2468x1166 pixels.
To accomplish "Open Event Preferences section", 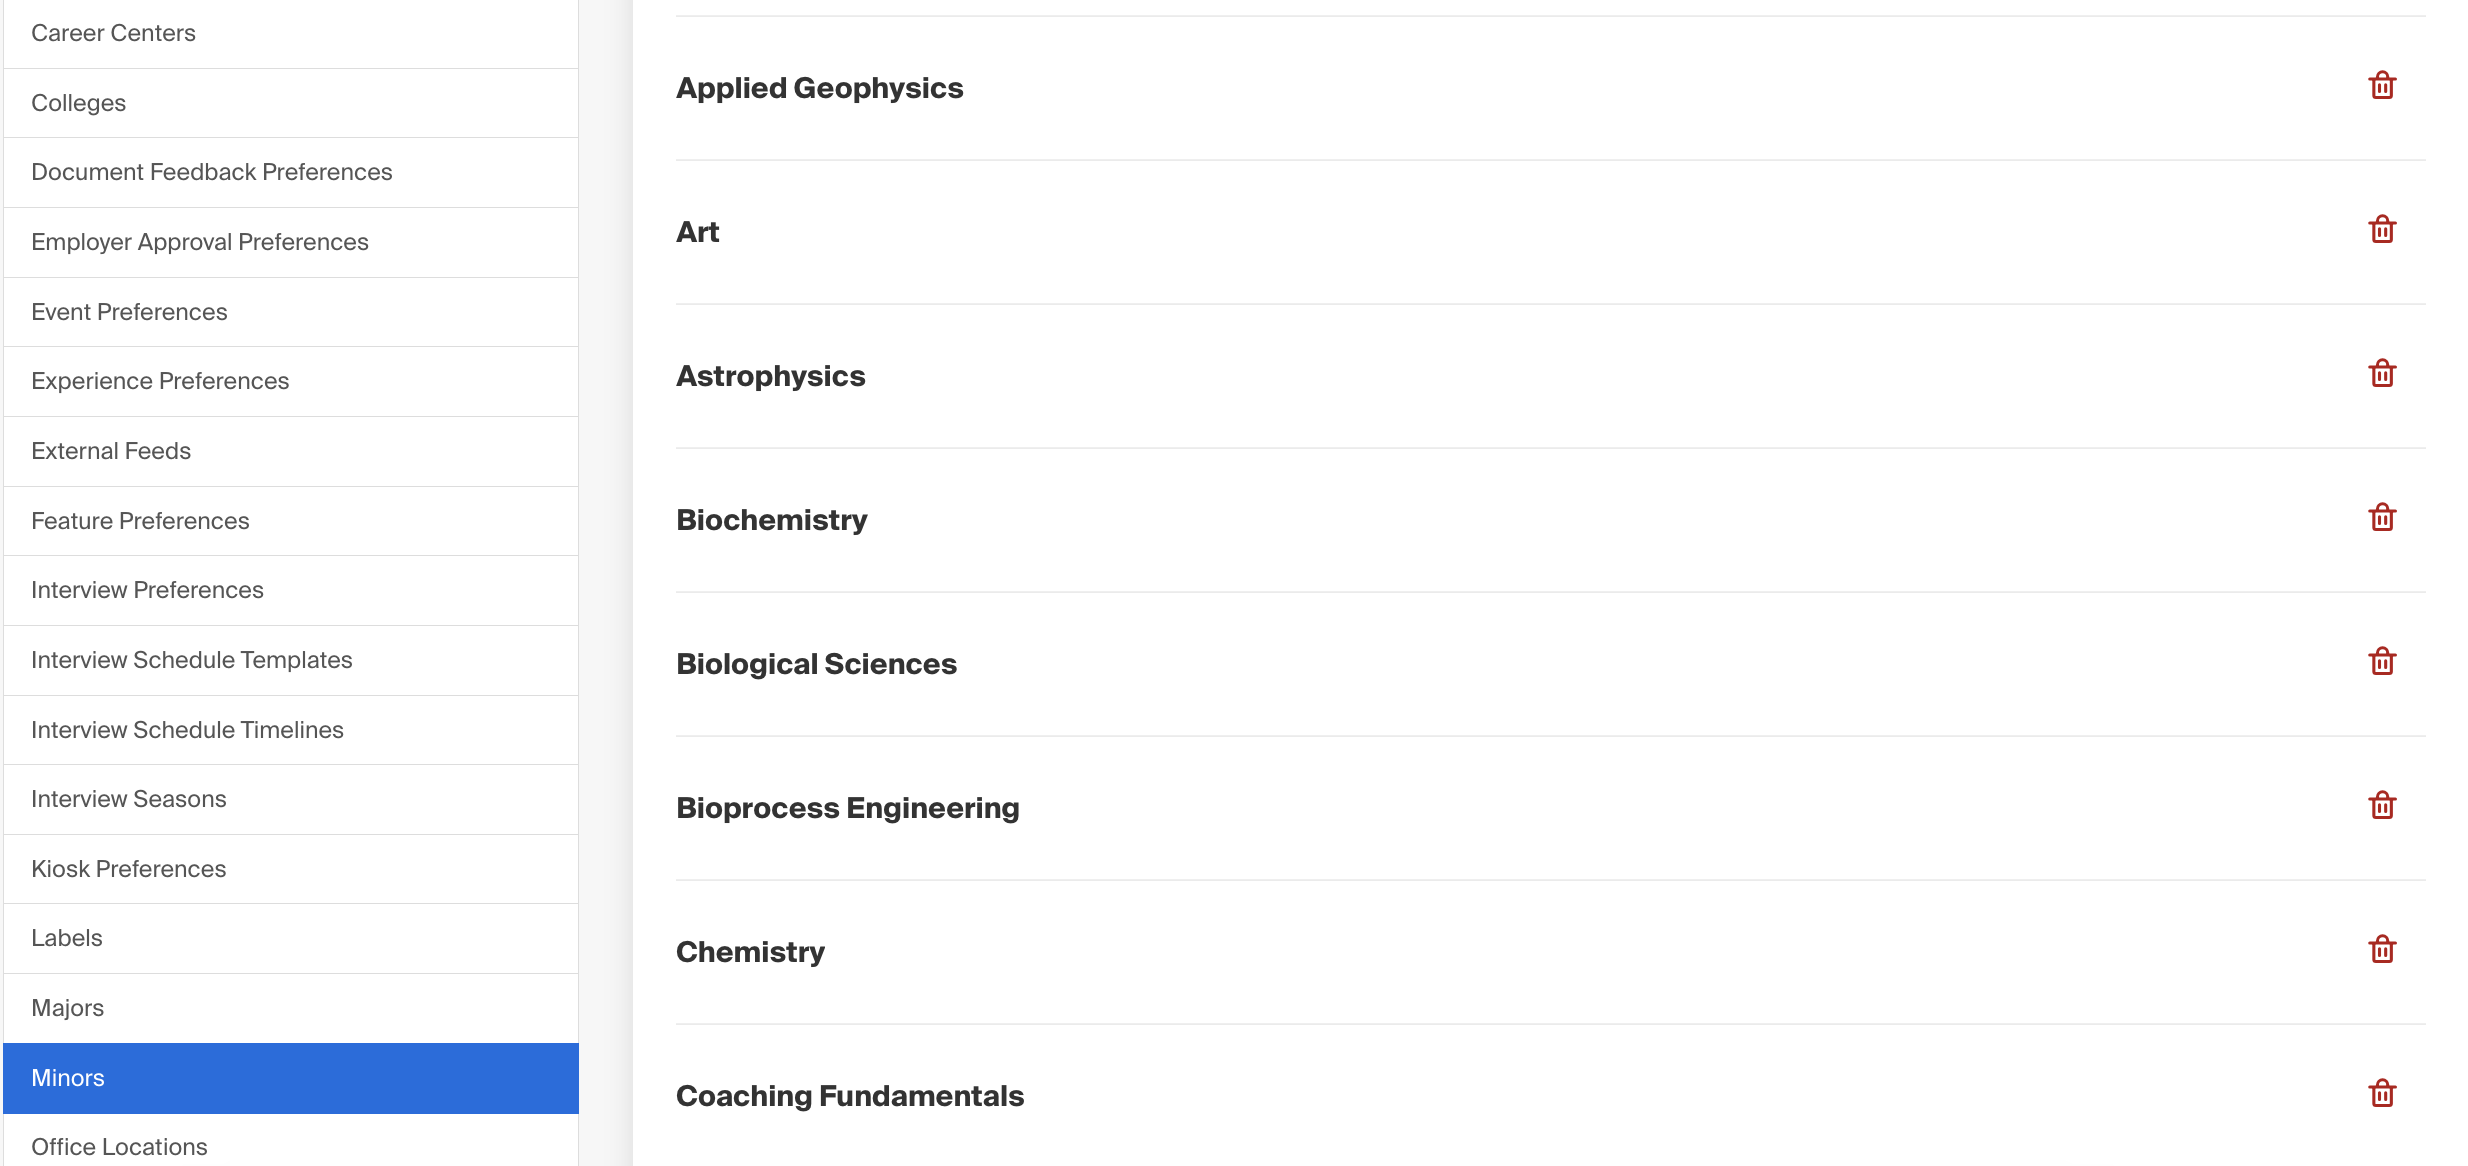I will 291,312.
